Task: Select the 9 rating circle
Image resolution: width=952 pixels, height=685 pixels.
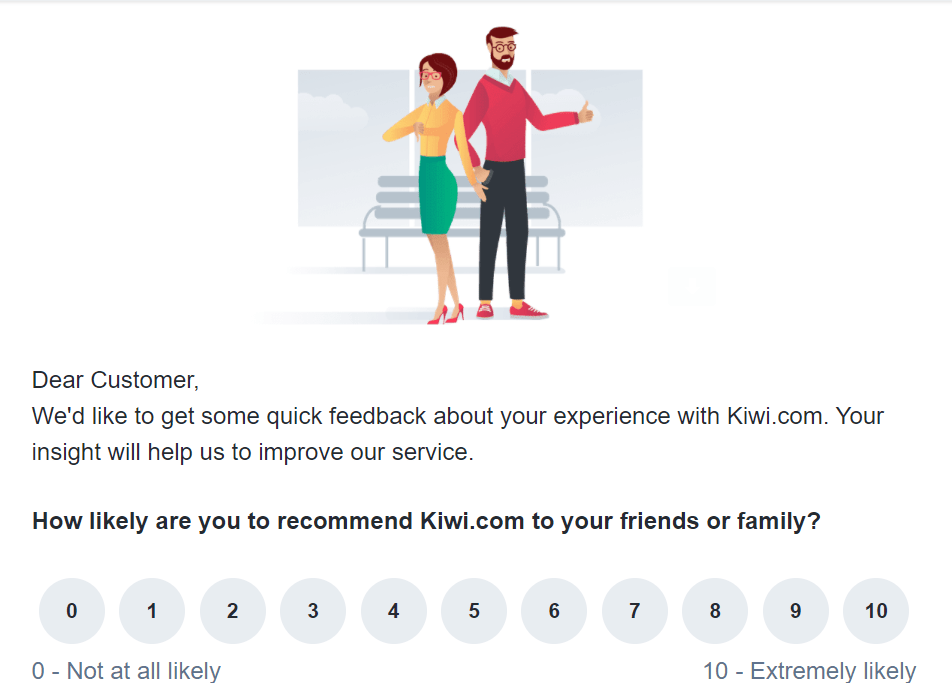Action: pos(795,610)
